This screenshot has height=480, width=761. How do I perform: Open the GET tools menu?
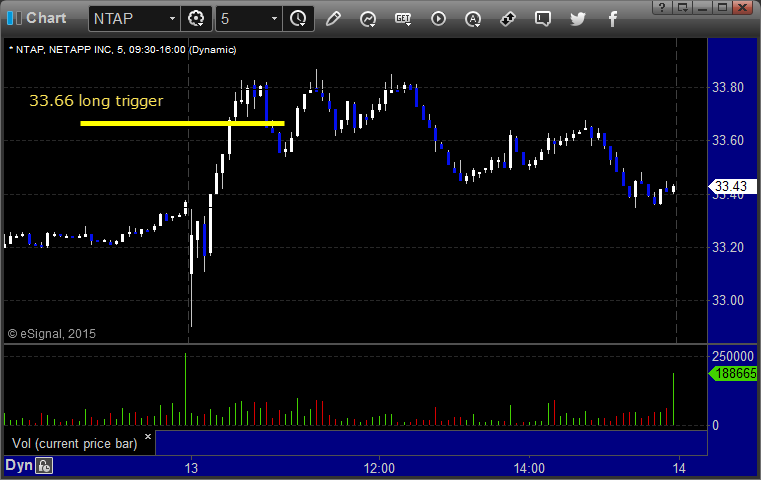click(403, 19)
